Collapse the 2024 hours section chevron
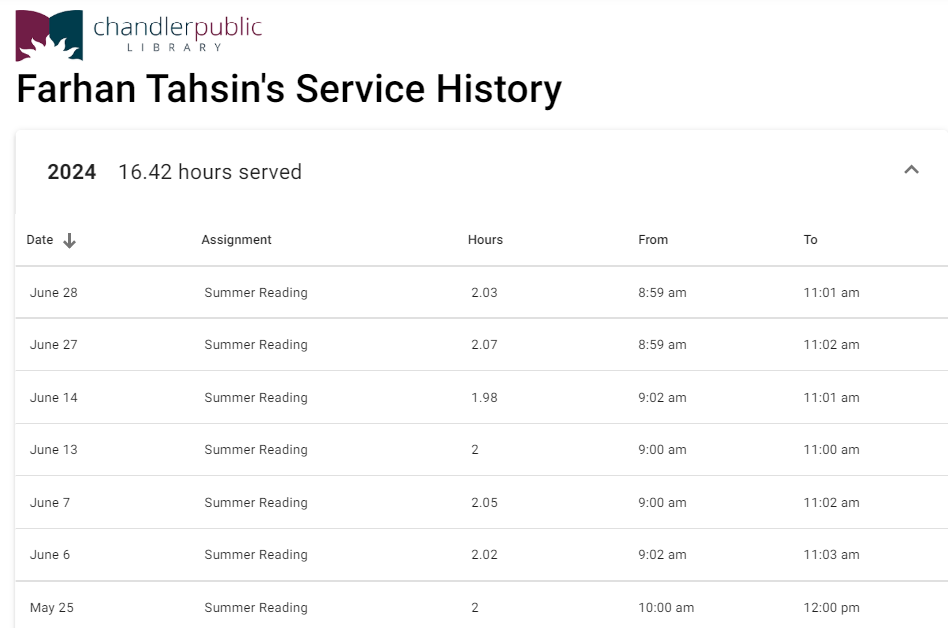Image resolution: width=948 pixels, height=628 pixels. point(911,170)
